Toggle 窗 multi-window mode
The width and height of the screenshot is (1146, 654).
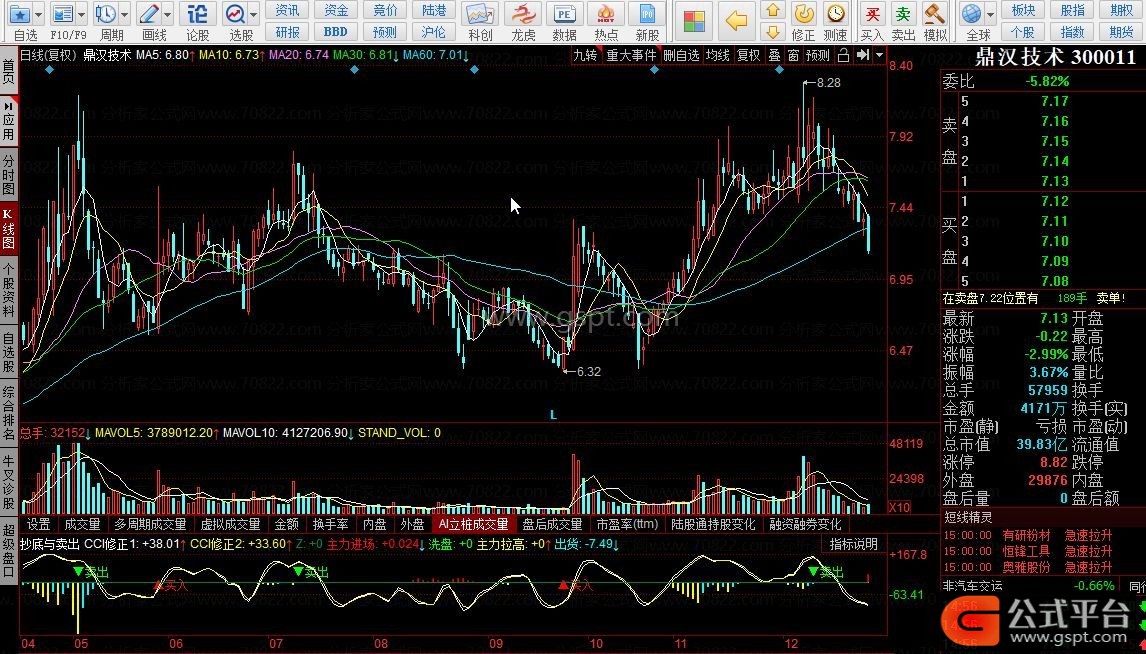coord(794,56)
